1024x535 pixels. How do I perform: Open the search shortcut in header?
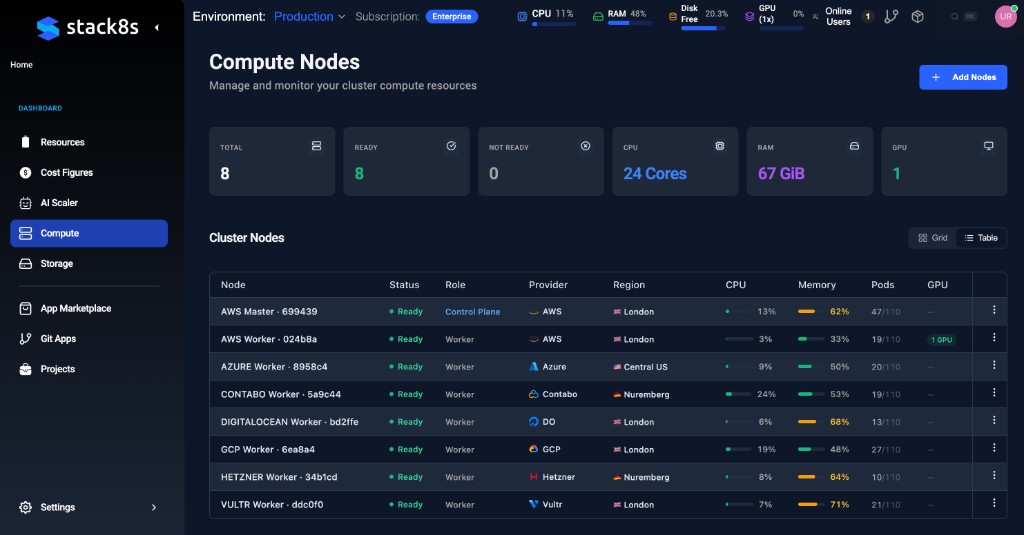(963, 17)
